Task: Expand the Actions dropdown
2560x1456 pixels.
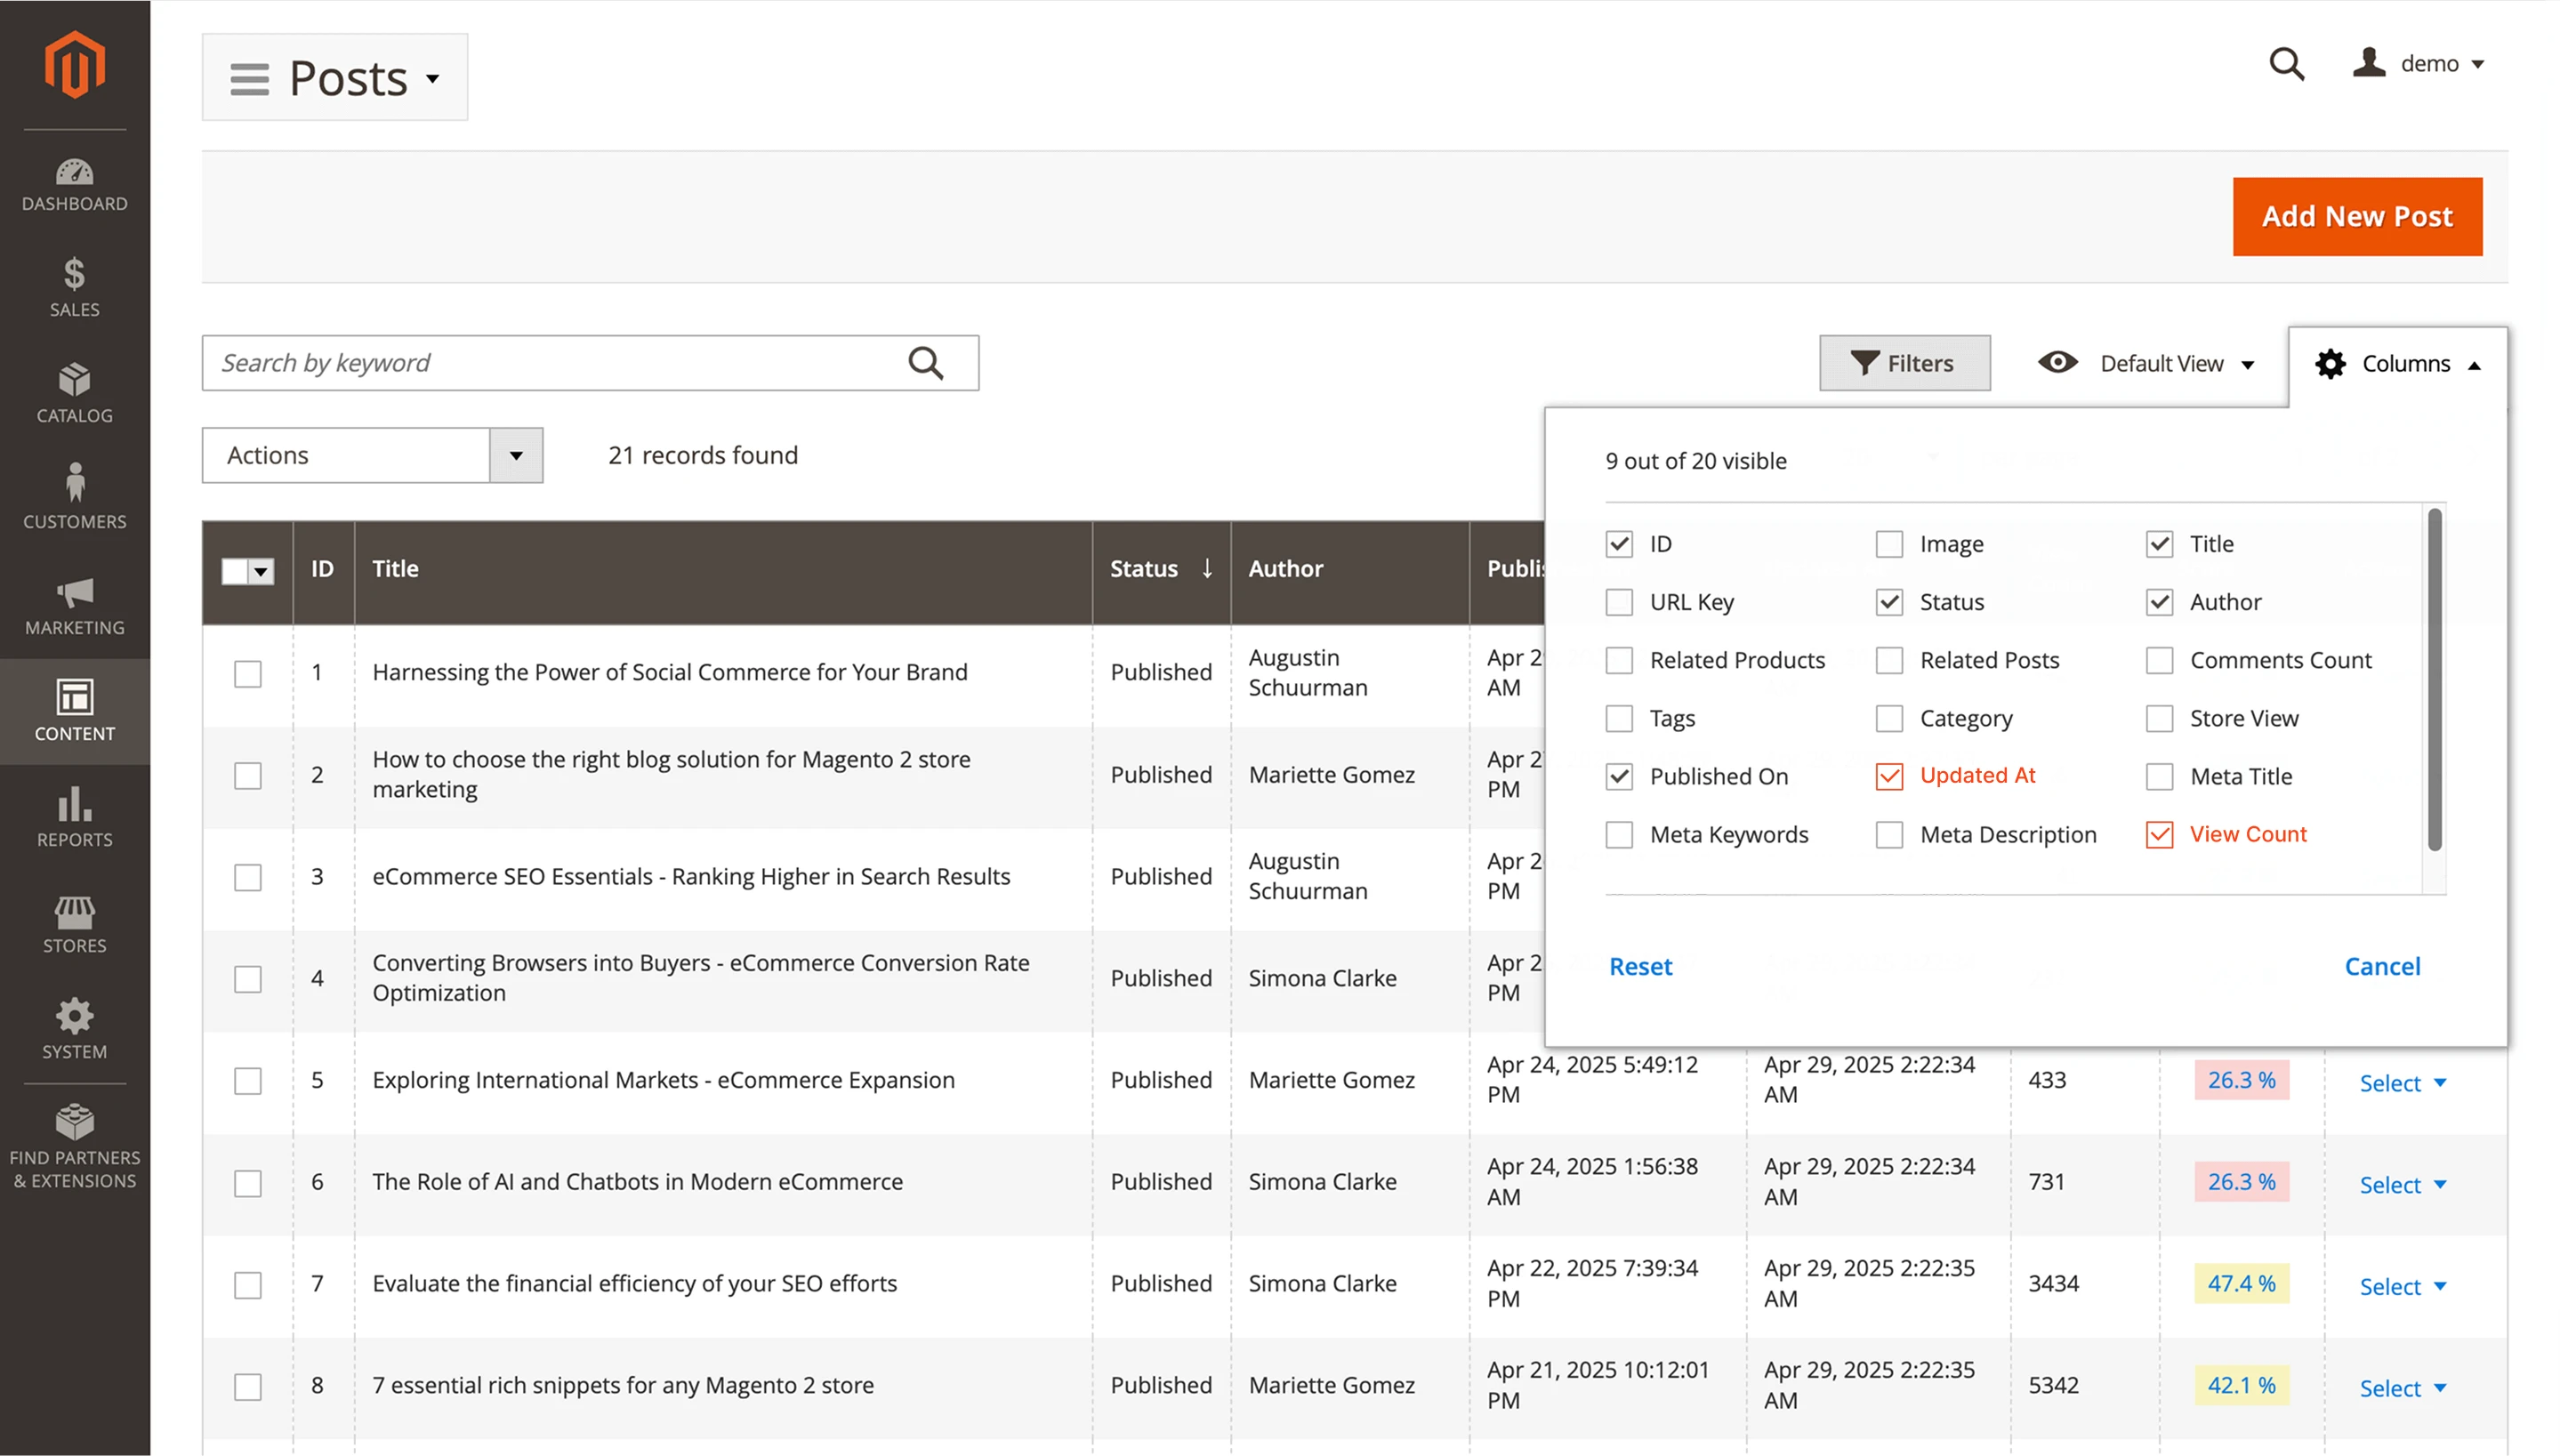Action: coord(516,455)
